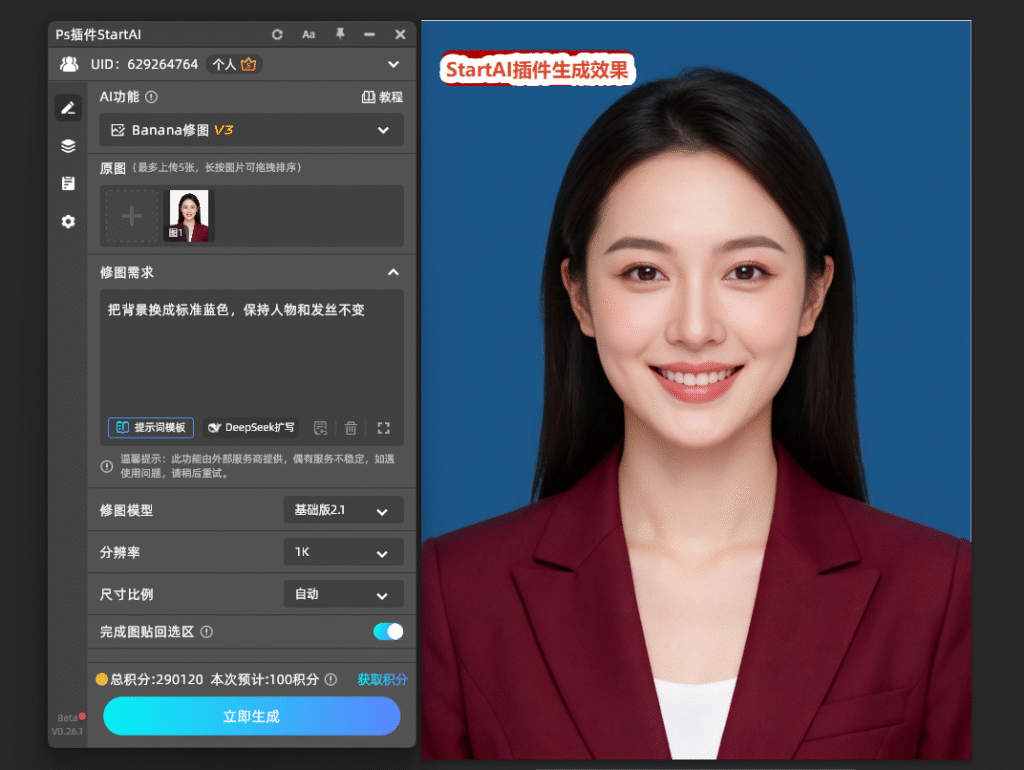
Task: Click the trash icon to clear prompt
Action: pos(351,428)
